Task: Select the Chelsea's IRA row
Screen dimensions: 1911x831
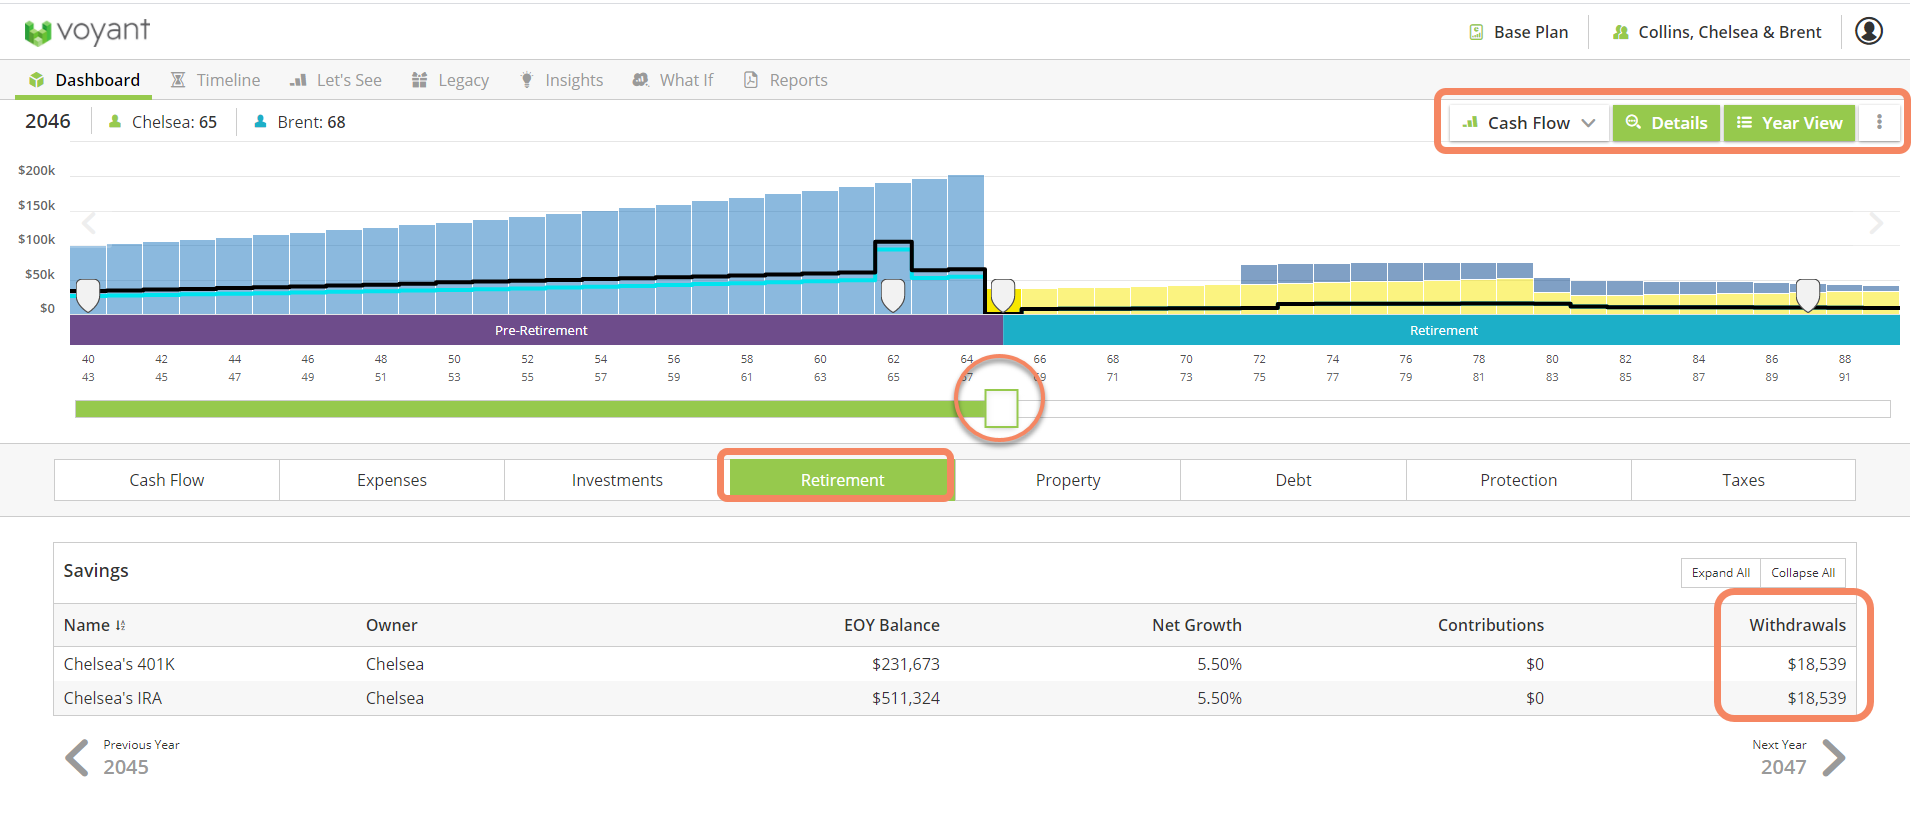Action: pos(955,698)
